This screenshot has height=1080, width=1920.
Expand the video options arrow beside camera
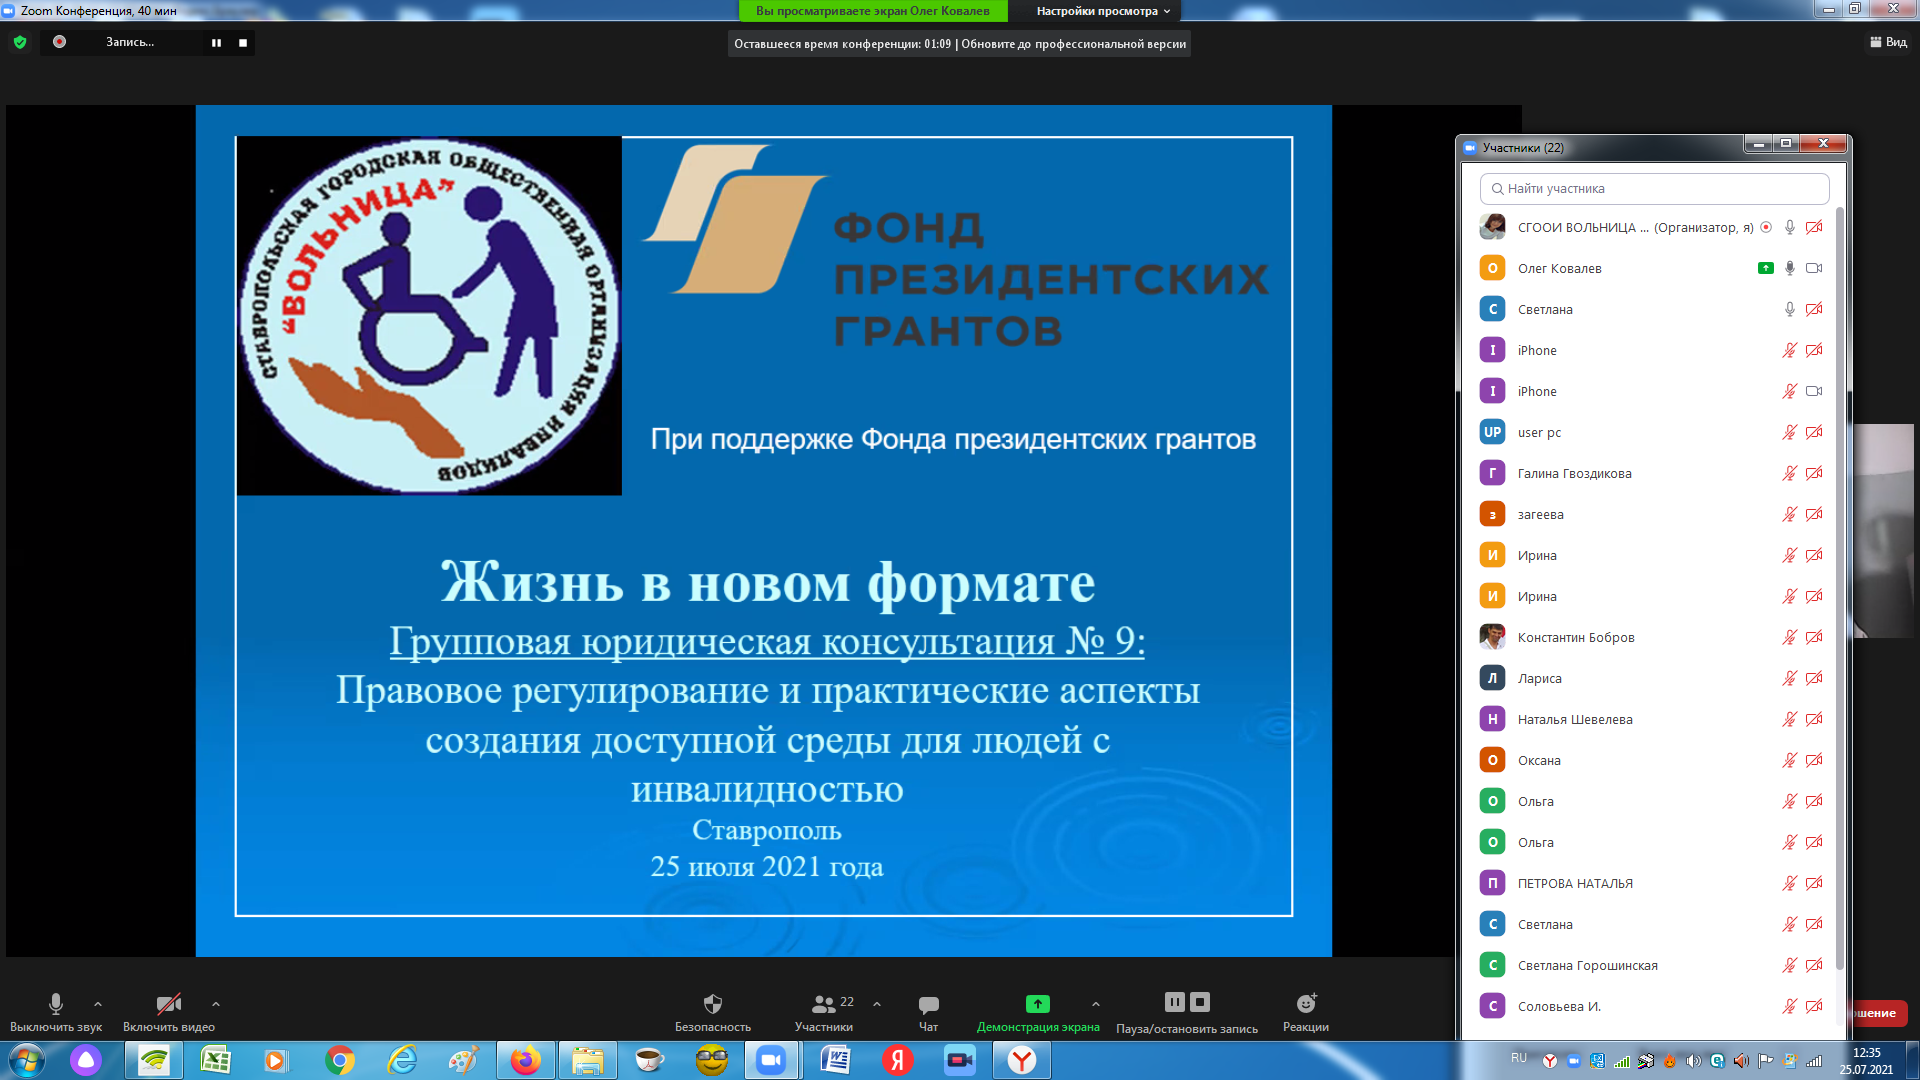coord(216,1004)
